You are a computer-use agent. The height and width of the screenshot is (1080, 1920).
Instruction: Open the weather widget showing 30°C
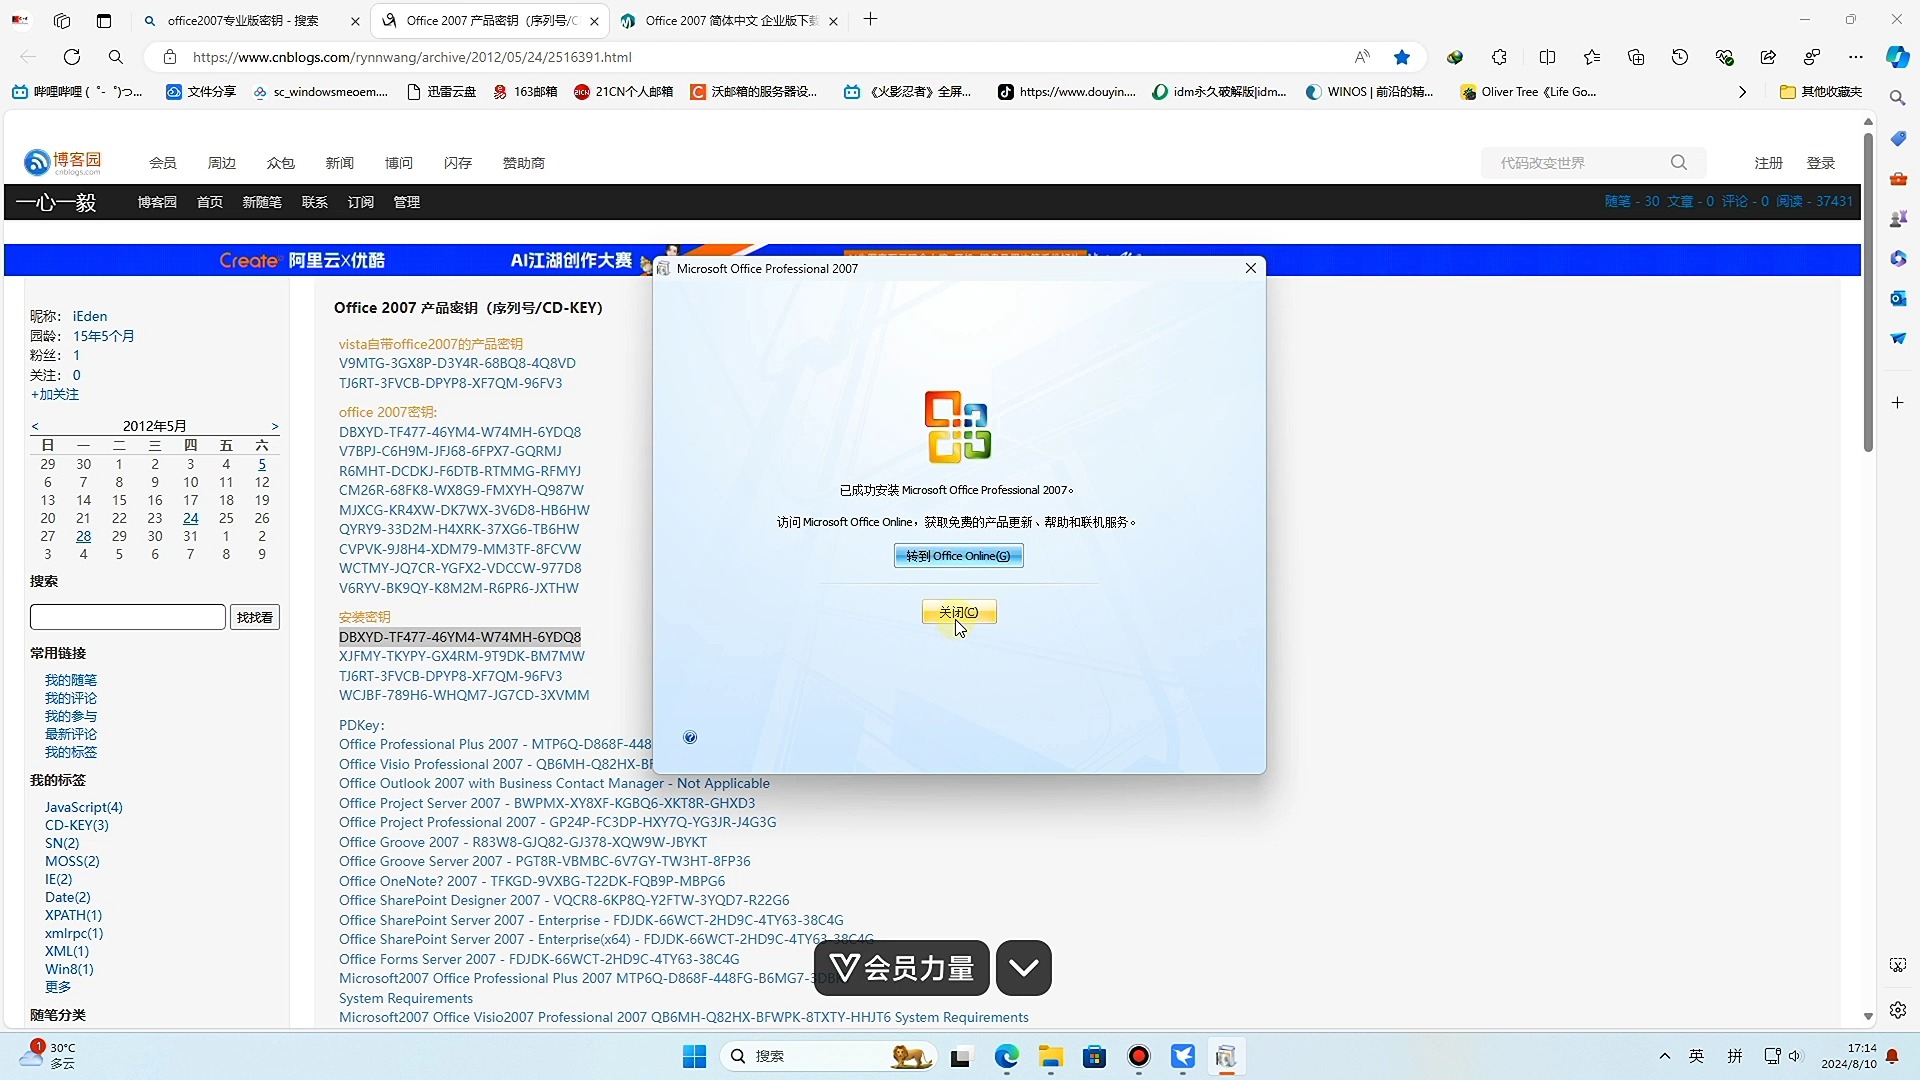48,1055
